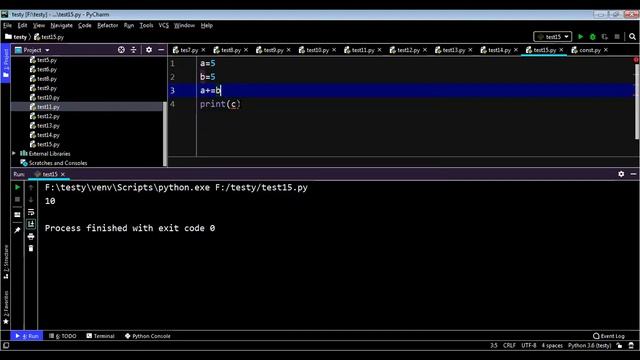
Task: Open the TODO tool window
Action: [x=62, y=336]
